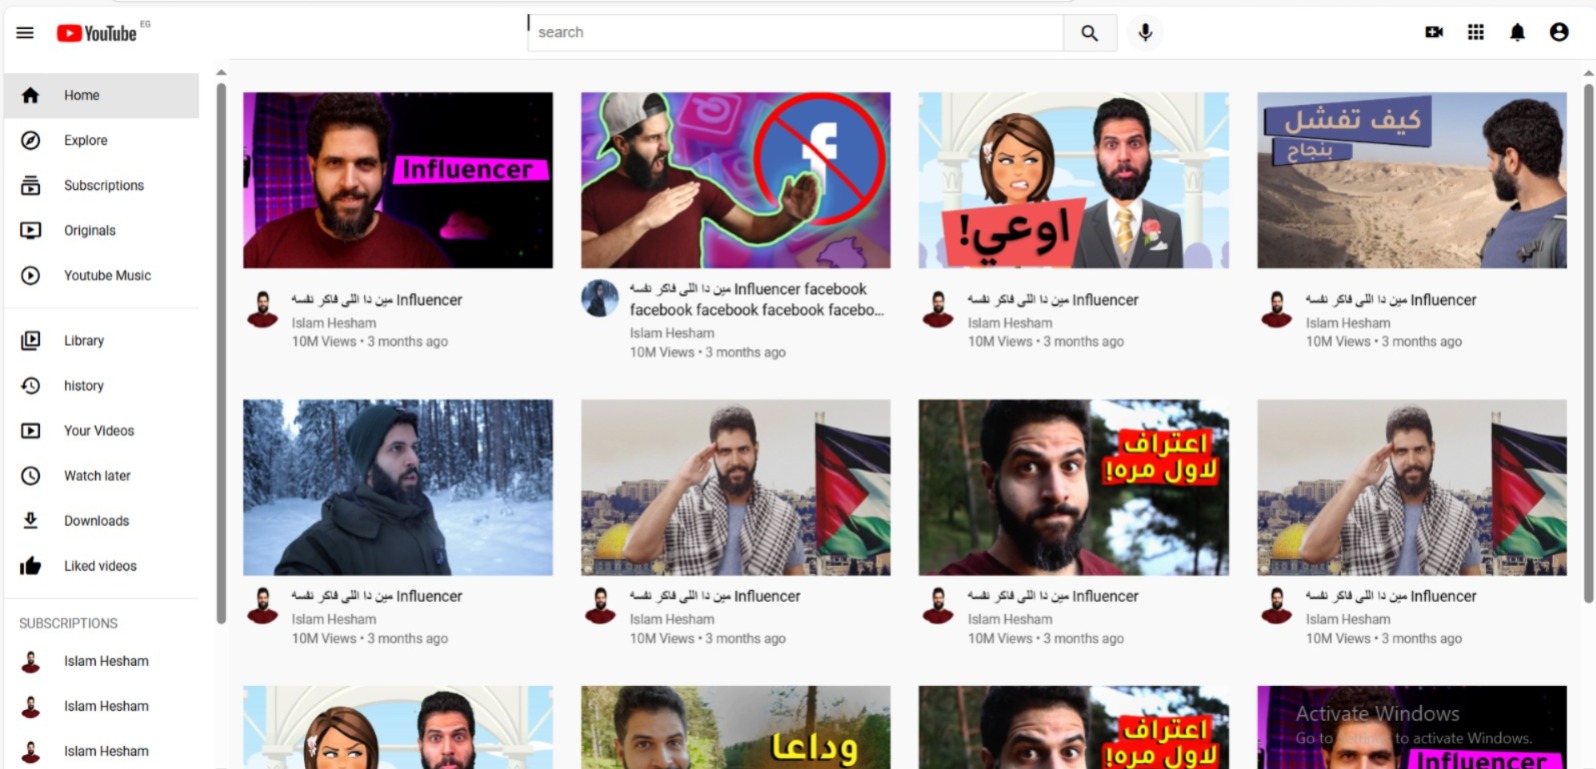Open the Downloads section

pyautogui.click(x=96, y=521)
